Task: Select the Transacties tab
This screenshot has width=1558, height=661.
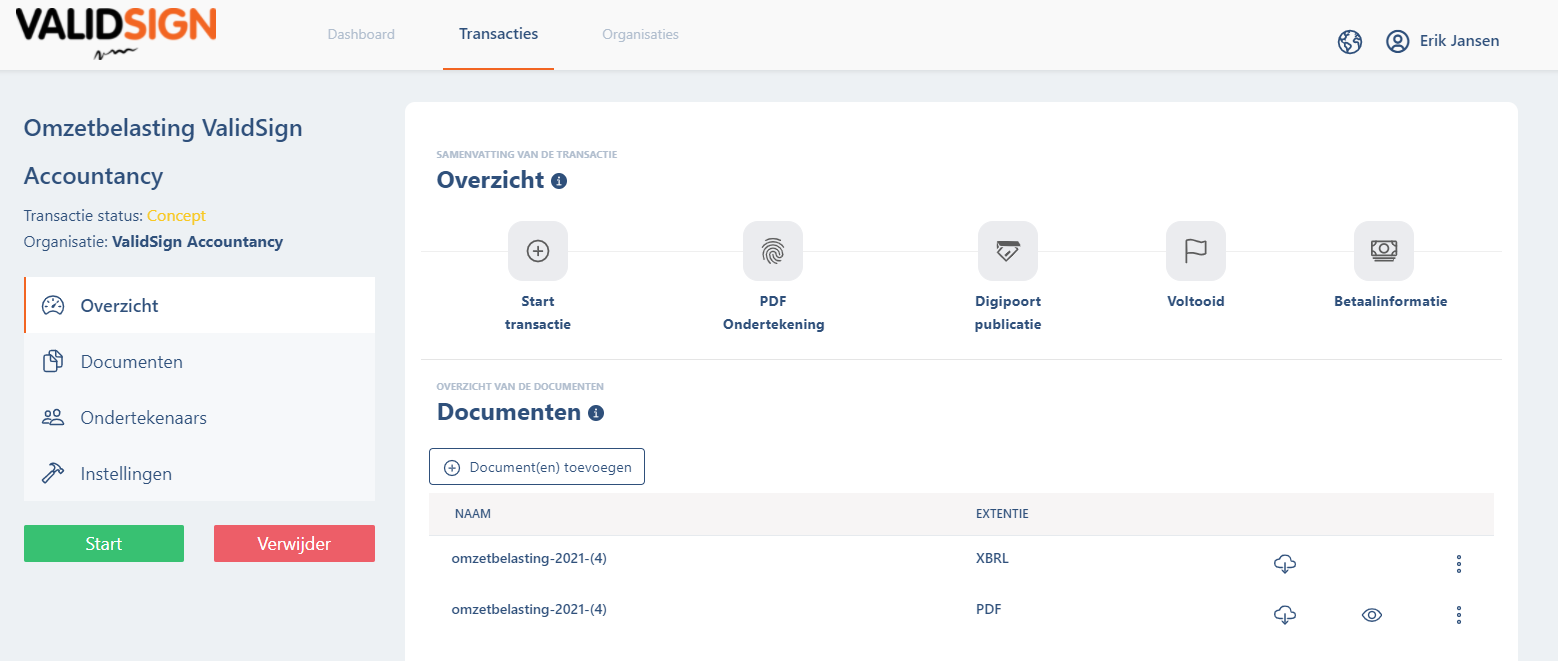Action: pos(499,34)
